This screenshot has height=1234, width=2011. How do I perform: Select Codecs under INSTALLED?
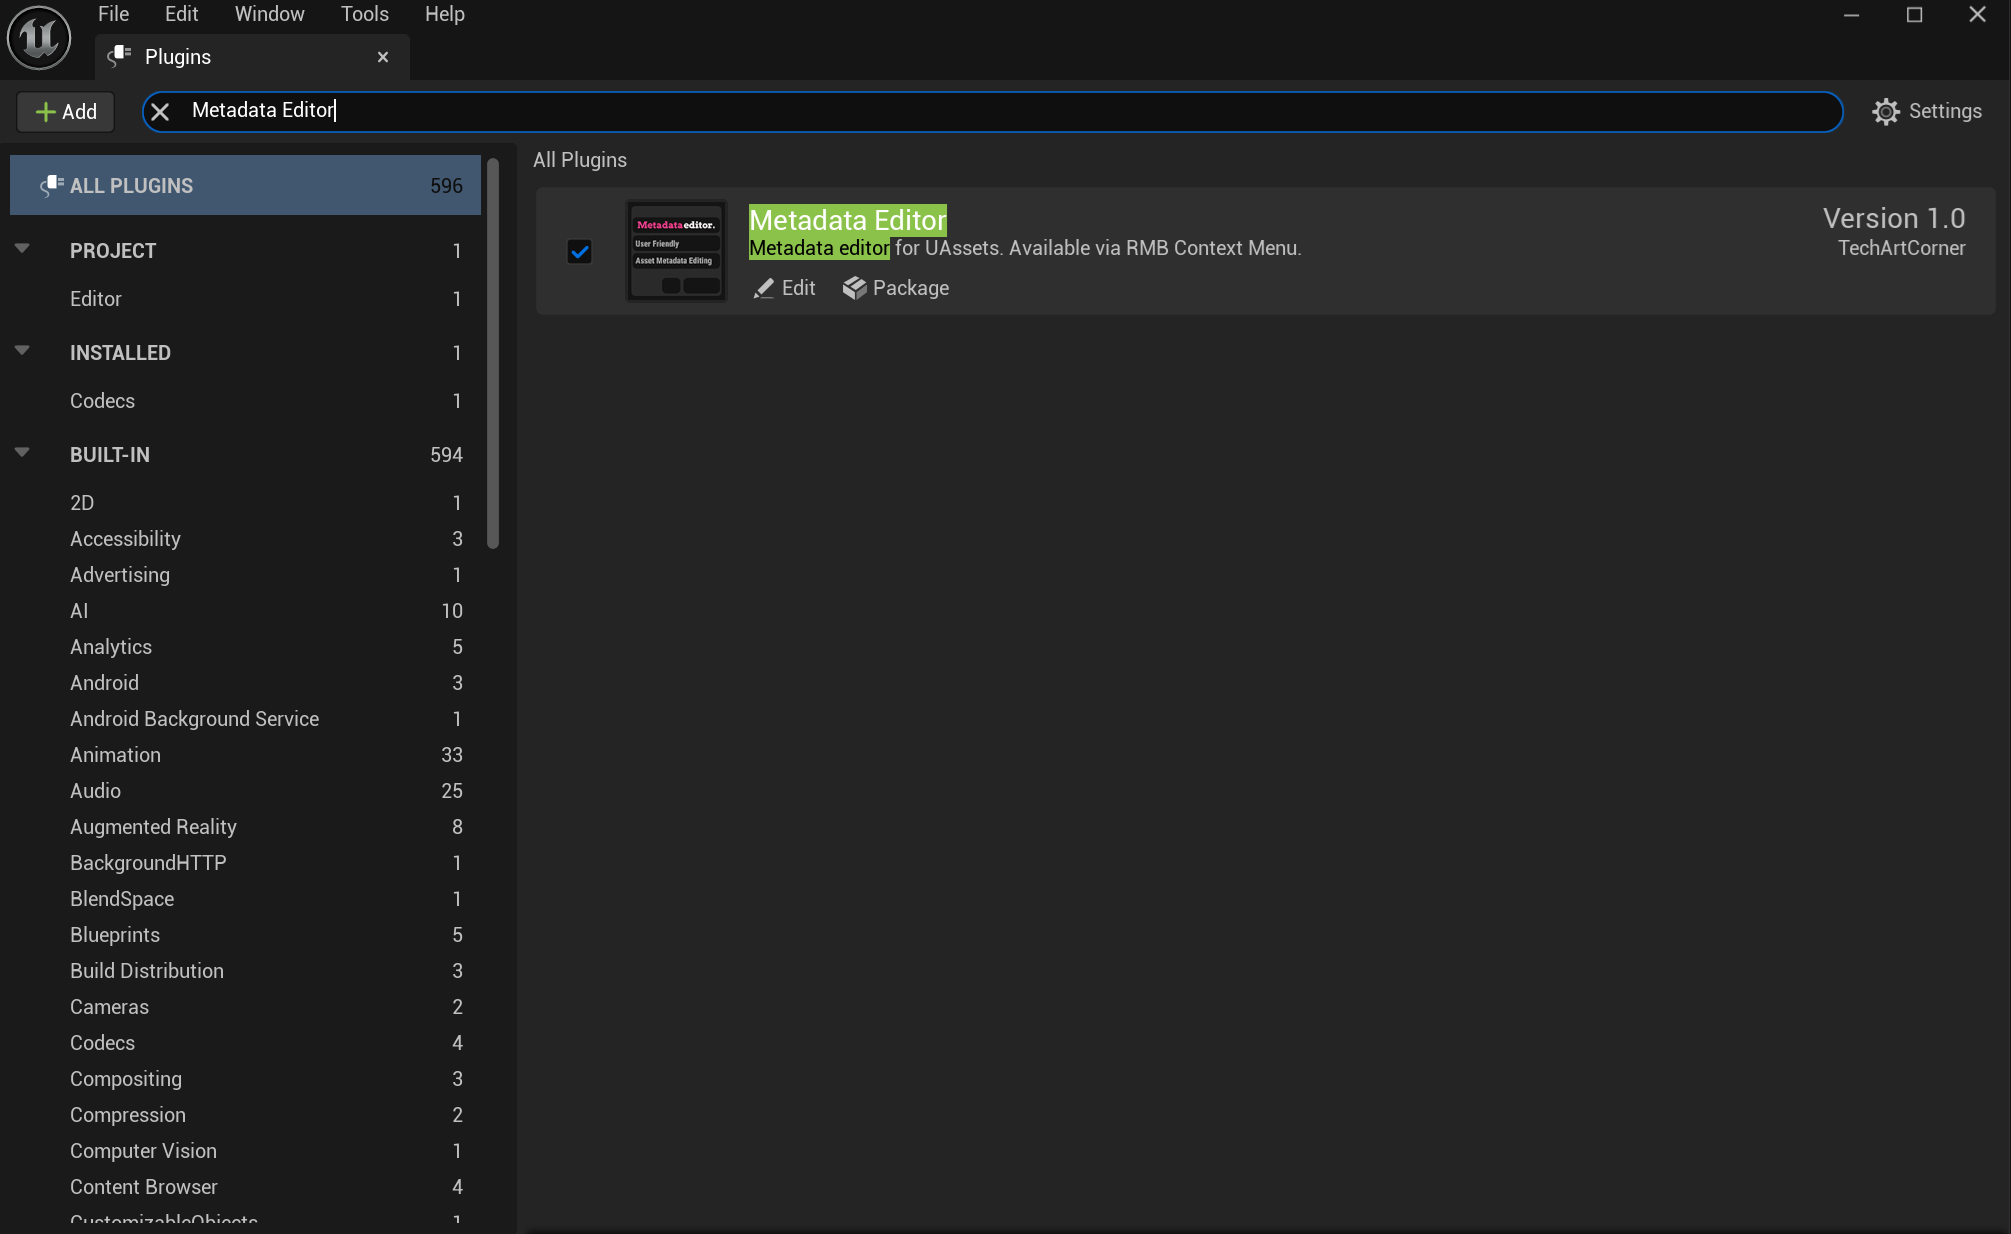tap(245, 401)
